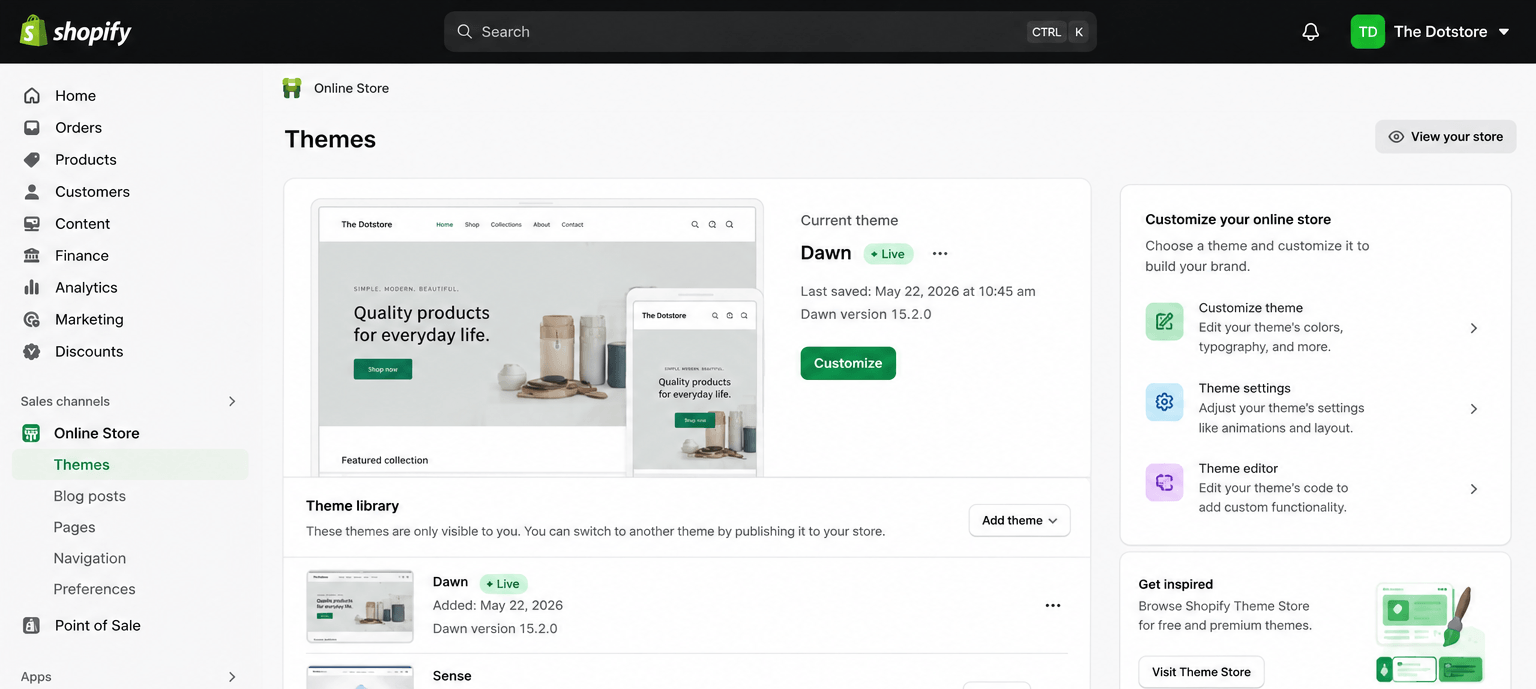Click the Shopify logo

click(x=76, y=31)
